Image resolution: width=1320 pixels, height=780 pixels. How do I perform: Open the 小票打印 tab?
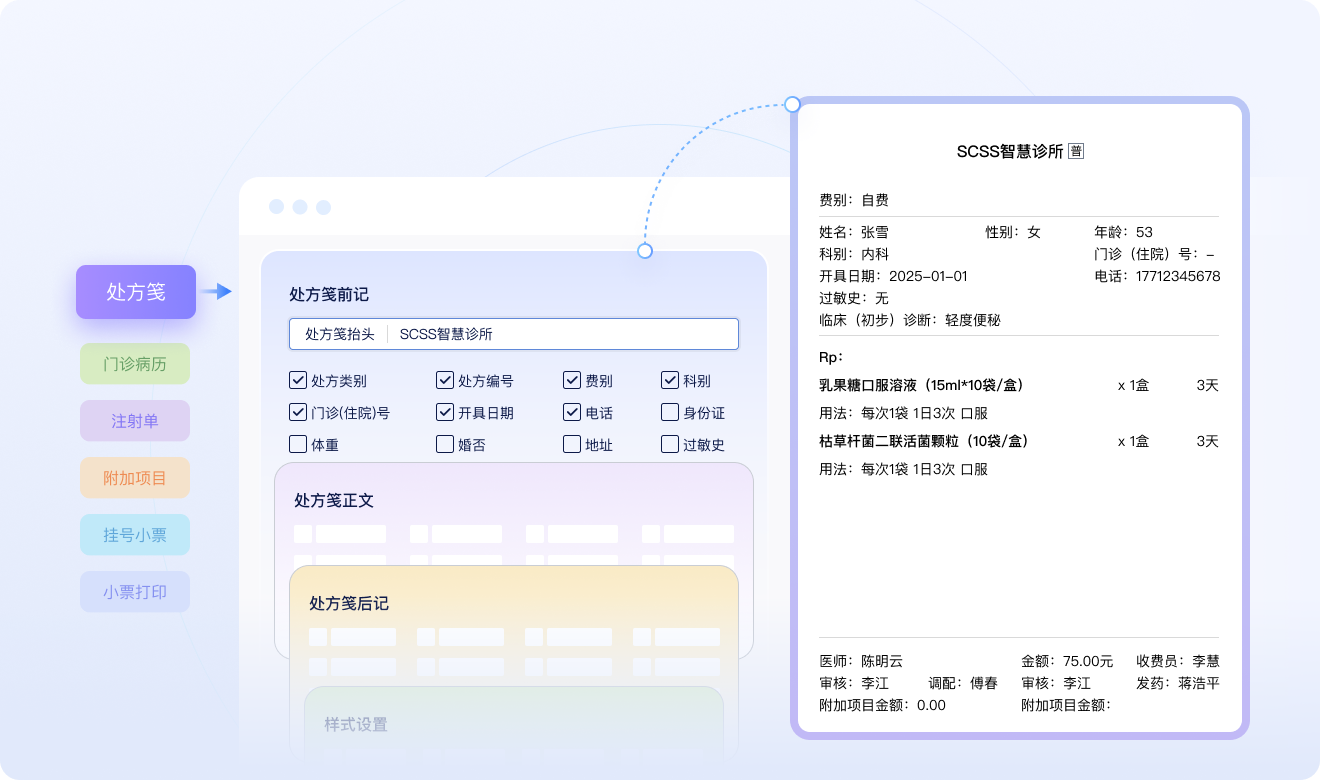[x=135, y=592]
